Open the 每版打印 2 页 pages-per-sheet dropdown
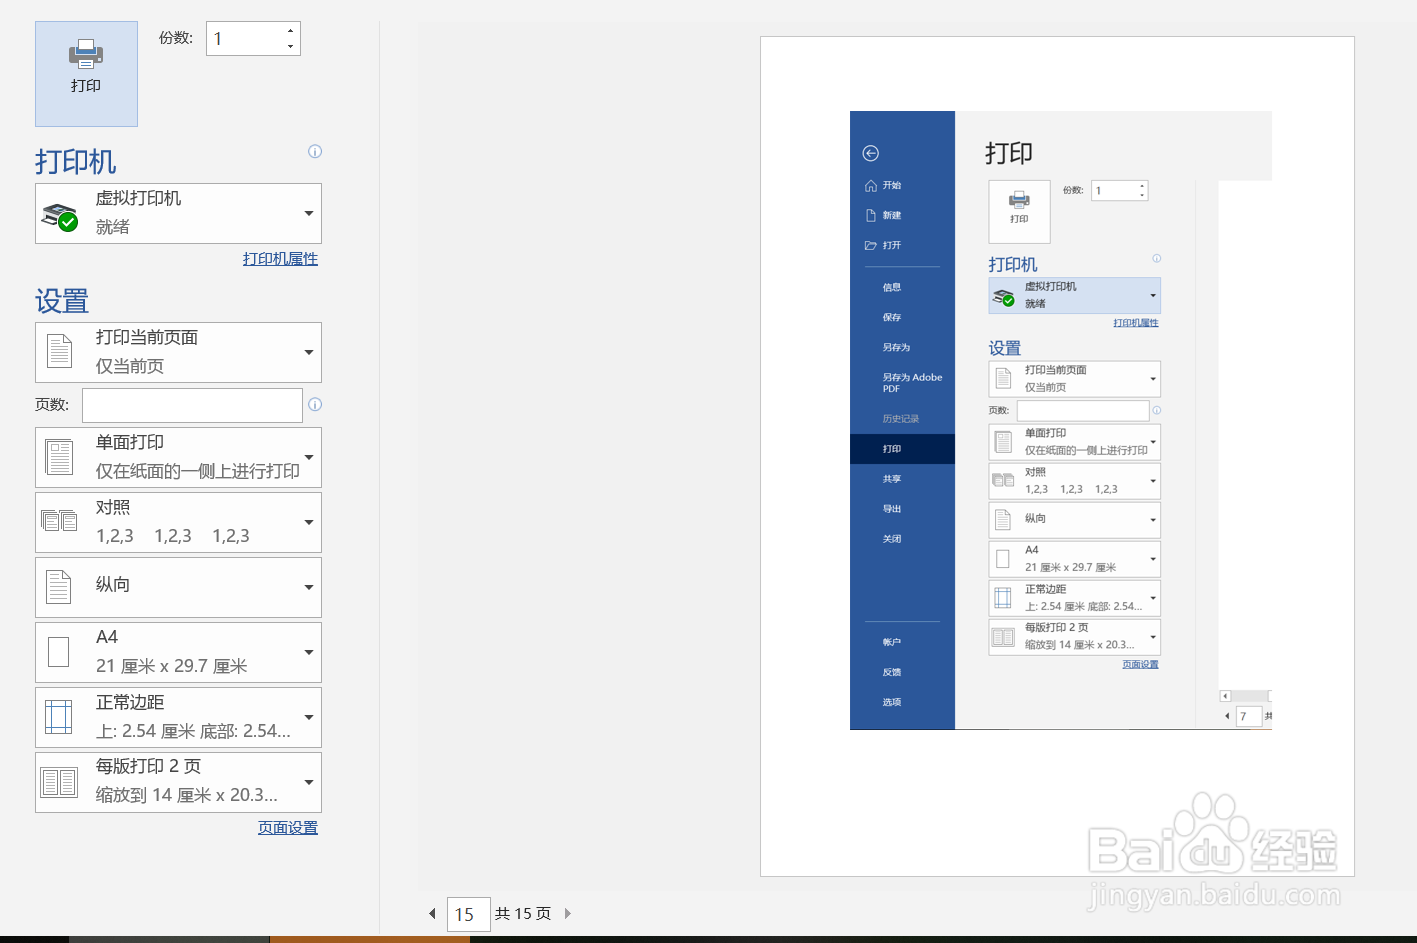This screenshot has width=1417, height=943. [178, 782]
